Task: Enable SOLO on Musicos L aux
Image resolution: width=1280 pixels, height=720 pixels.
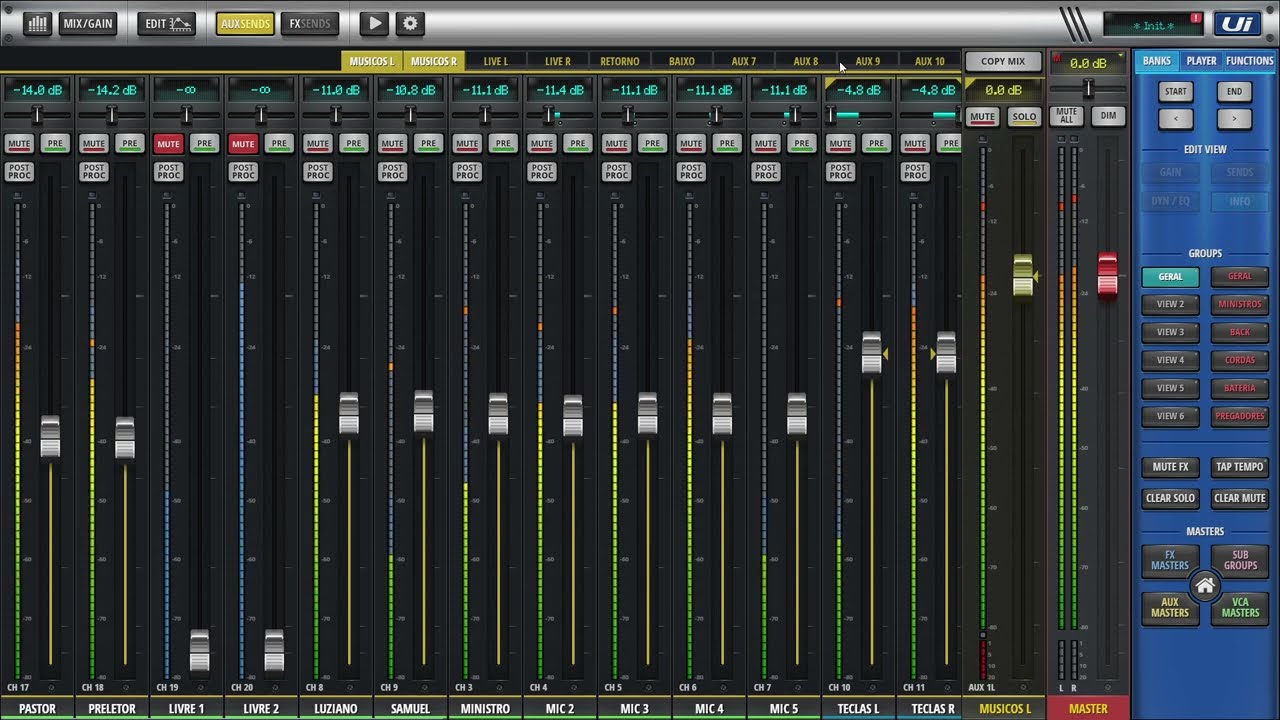Action: [1024, 117]
